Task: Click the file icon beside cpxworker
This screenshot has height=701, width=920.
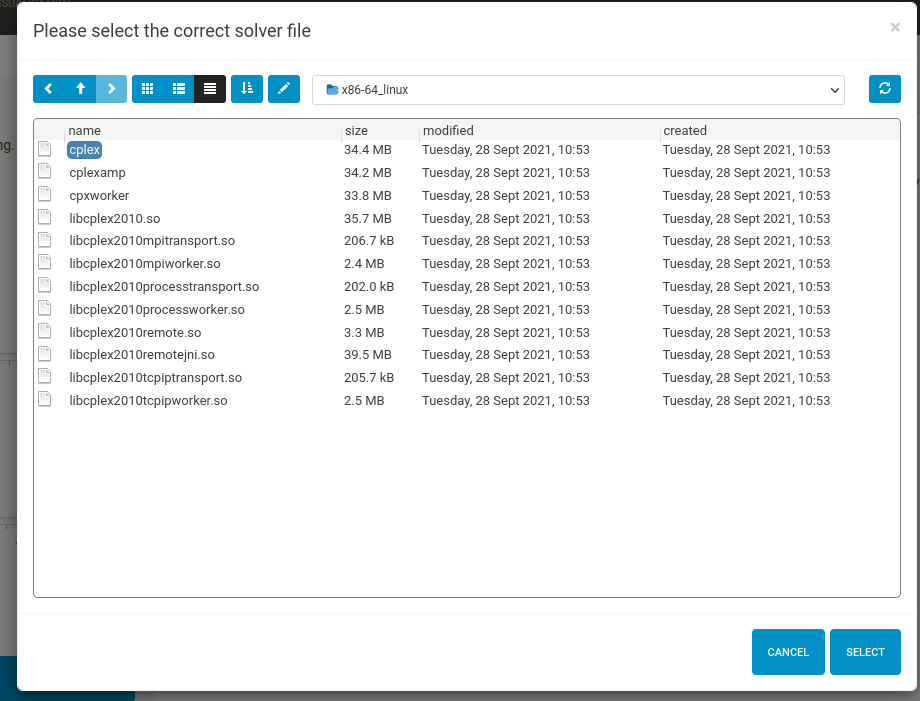Action: (x=45, y=194)
